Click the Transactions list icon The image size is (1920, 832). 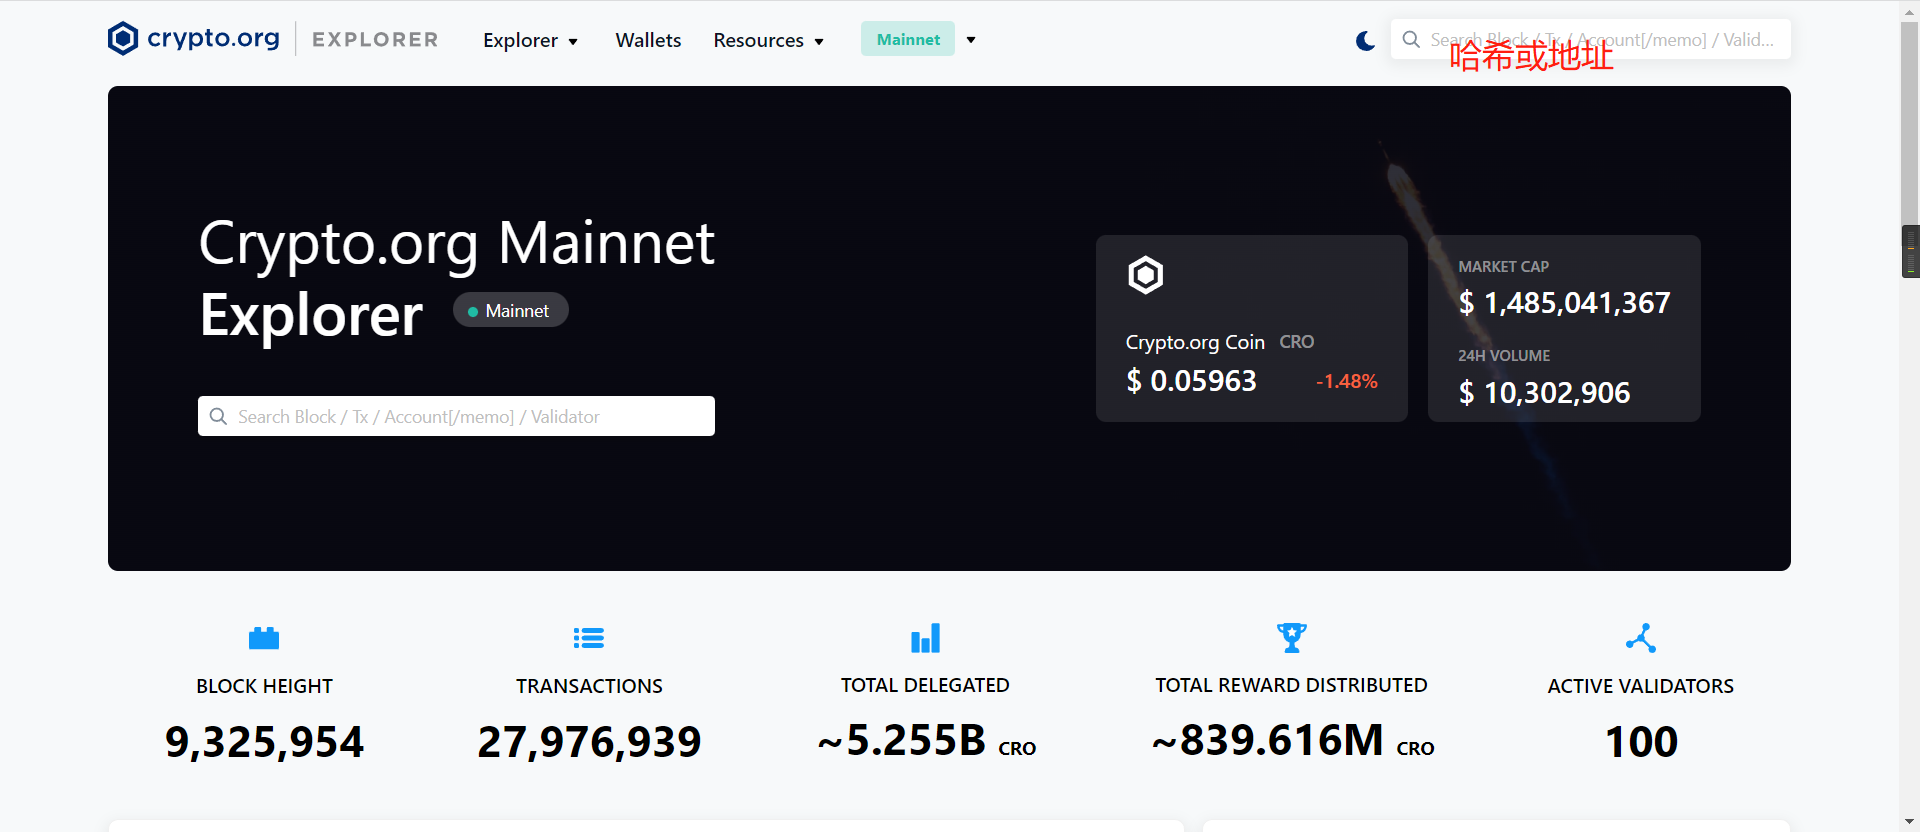[589, 638]
